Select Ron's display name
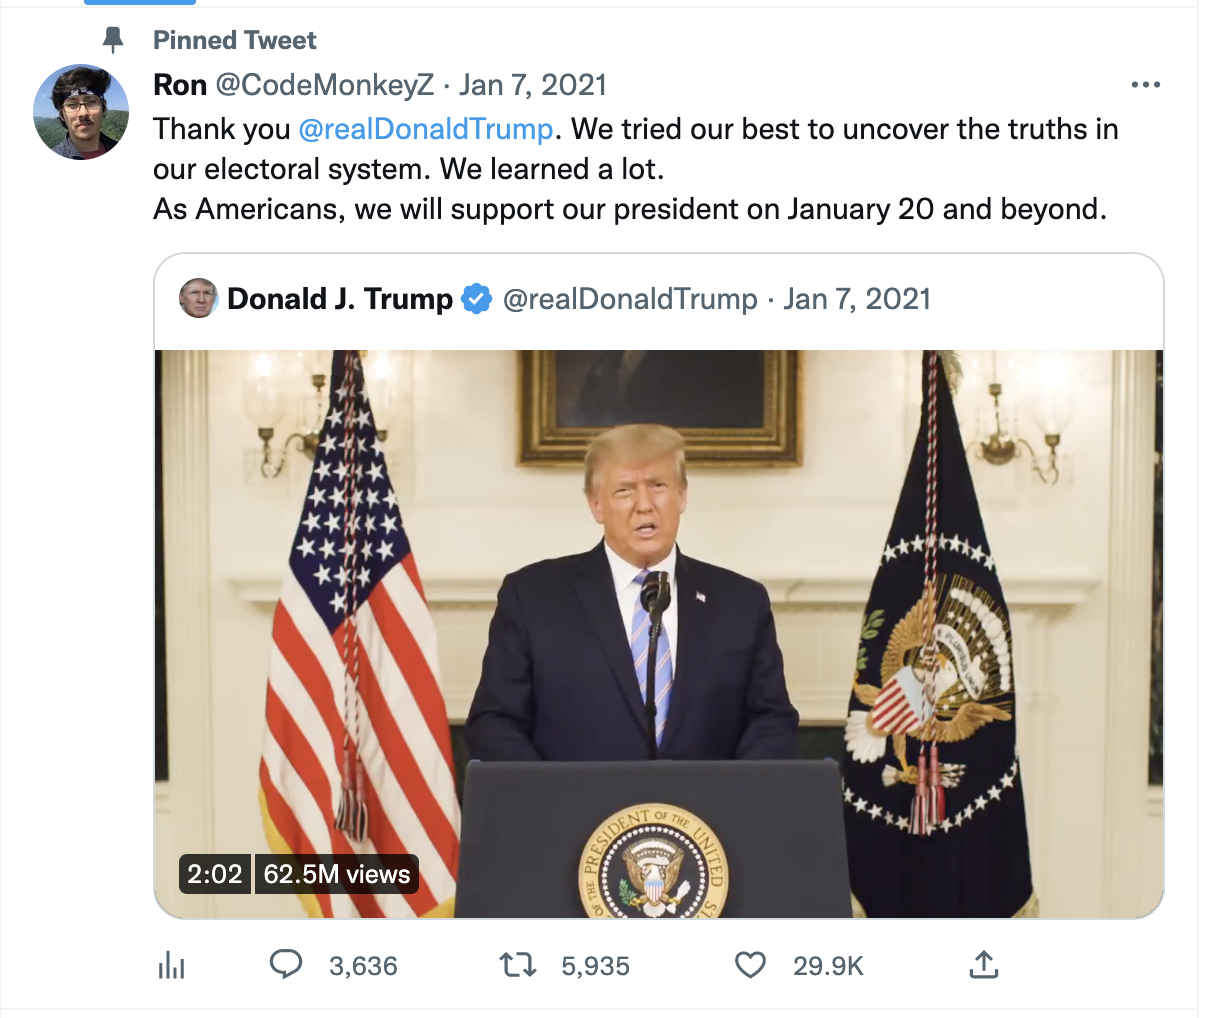This screenshot has width=1210, height=1018. pos(180,84)
